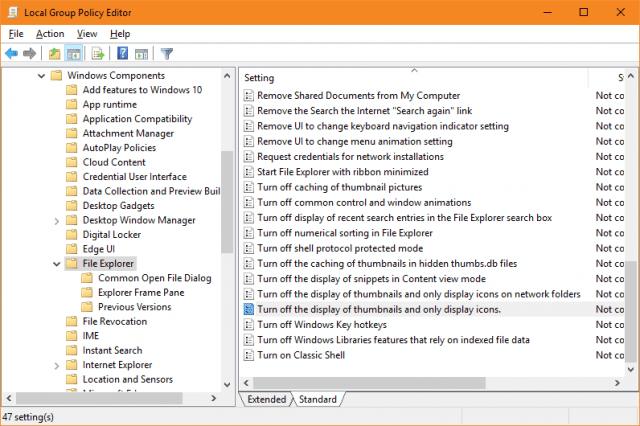Click the Local Group Policy Editor title icon
The width and height of the screenshot is (640, 426).
coord(13,12)
